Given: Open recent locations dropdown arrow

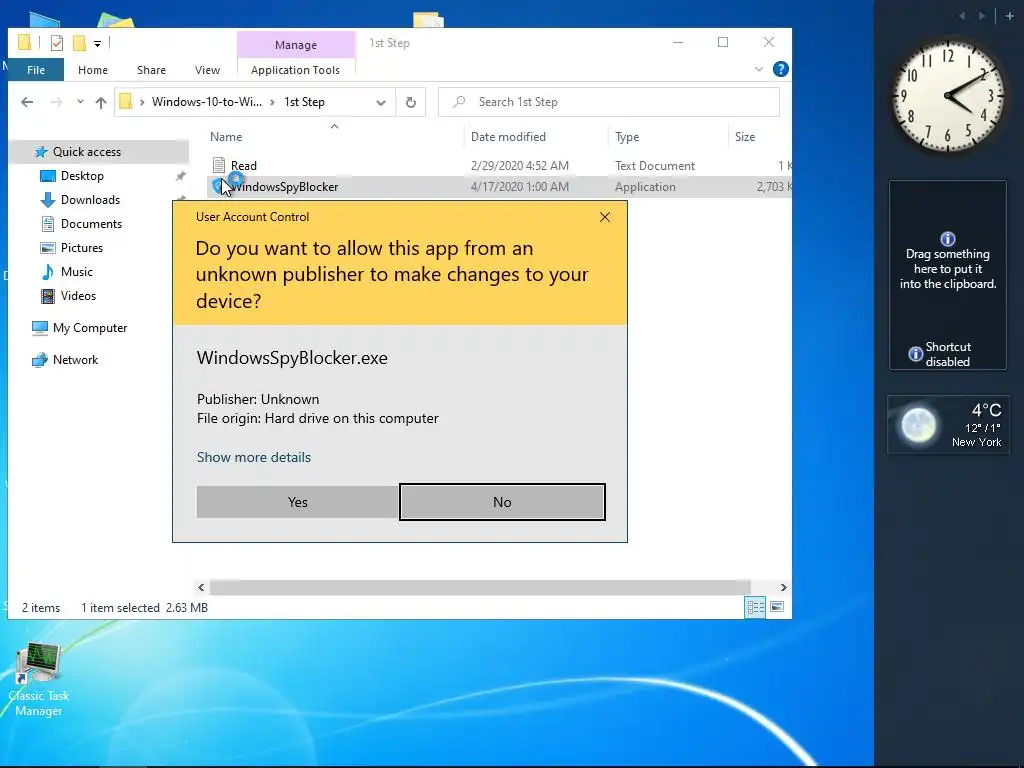Looking at the screenshot, I should (80, 102).
